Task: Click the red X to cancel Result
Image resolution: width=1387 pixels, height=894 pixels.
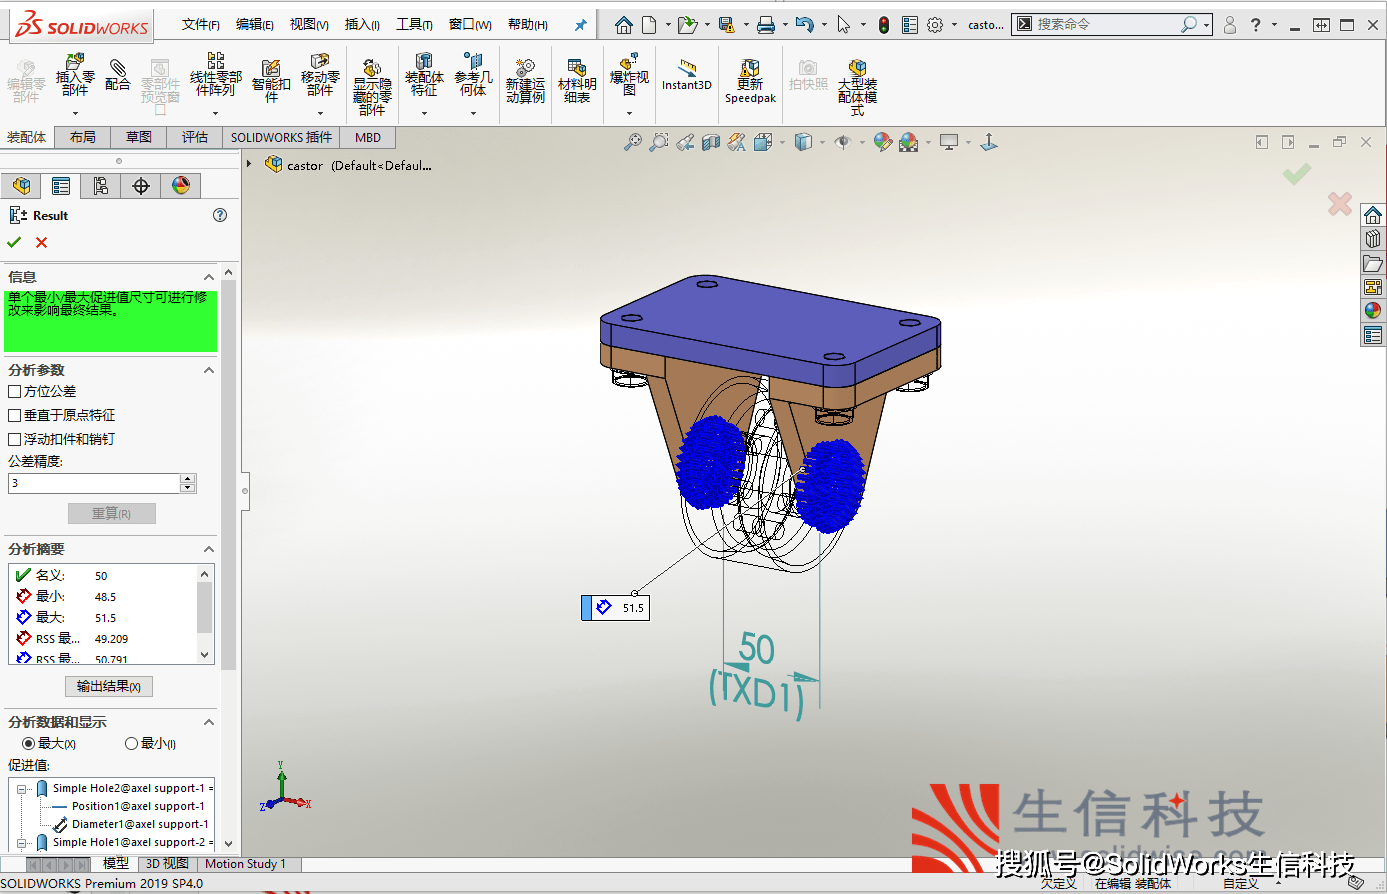Action: (x=41, y=242)
